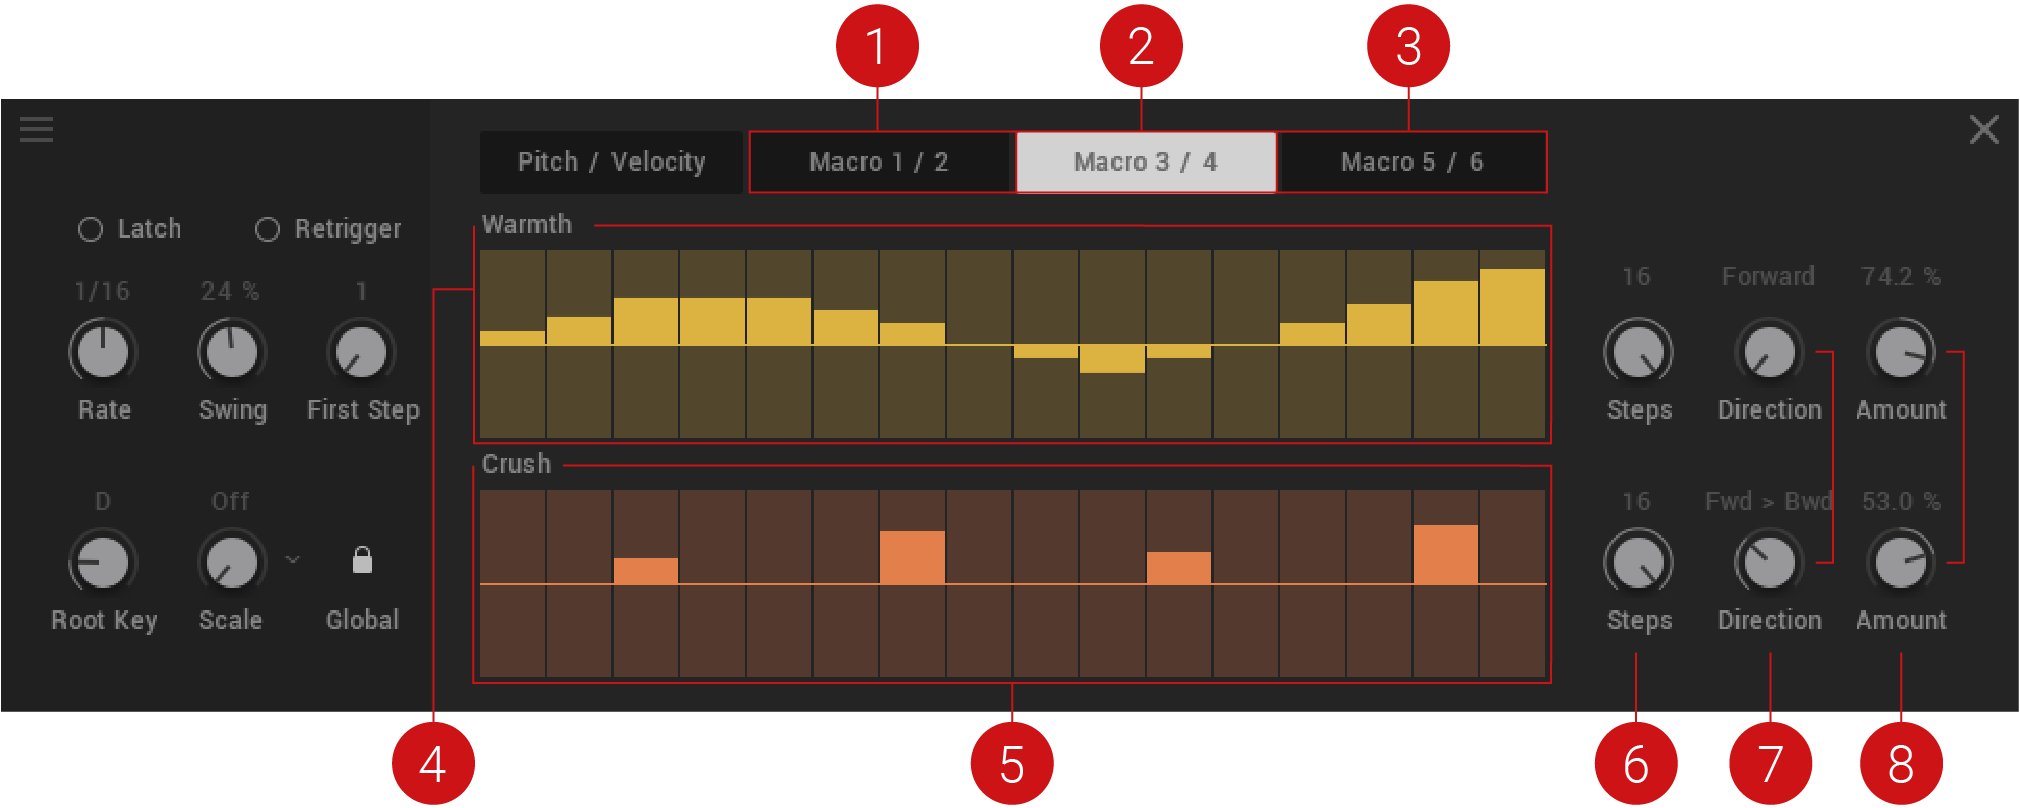This screenshot has width=2020, height=808.
Task: Click the first Crush sequencer step
Action: tap(512, 583)
